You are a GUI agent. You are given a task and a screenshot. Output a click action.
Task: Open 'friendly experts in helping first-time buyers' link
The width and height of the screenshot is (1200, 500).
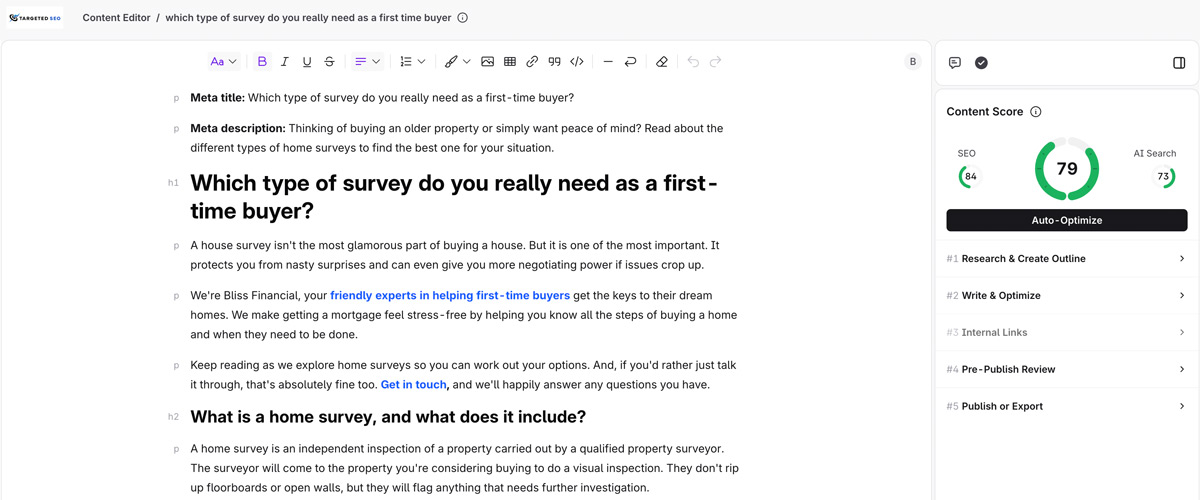point(450,296)
